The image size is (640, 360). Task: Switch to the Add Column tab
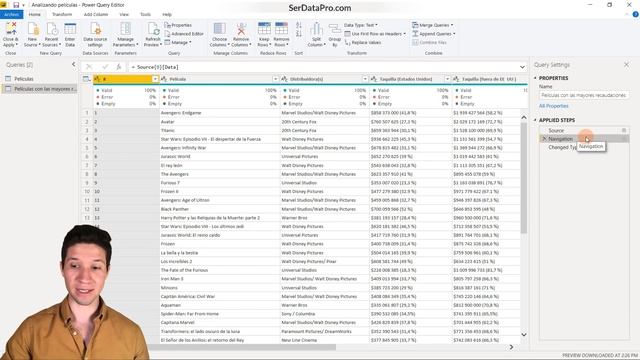click(x=96, y=15)
